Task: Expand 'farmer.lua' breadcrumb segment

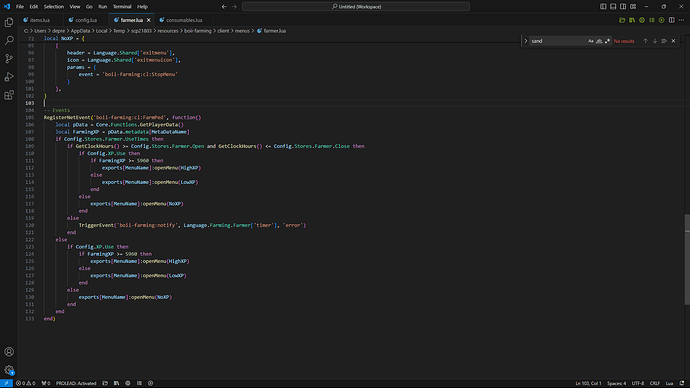Action: pyautogui.click(x=275, y=31)
